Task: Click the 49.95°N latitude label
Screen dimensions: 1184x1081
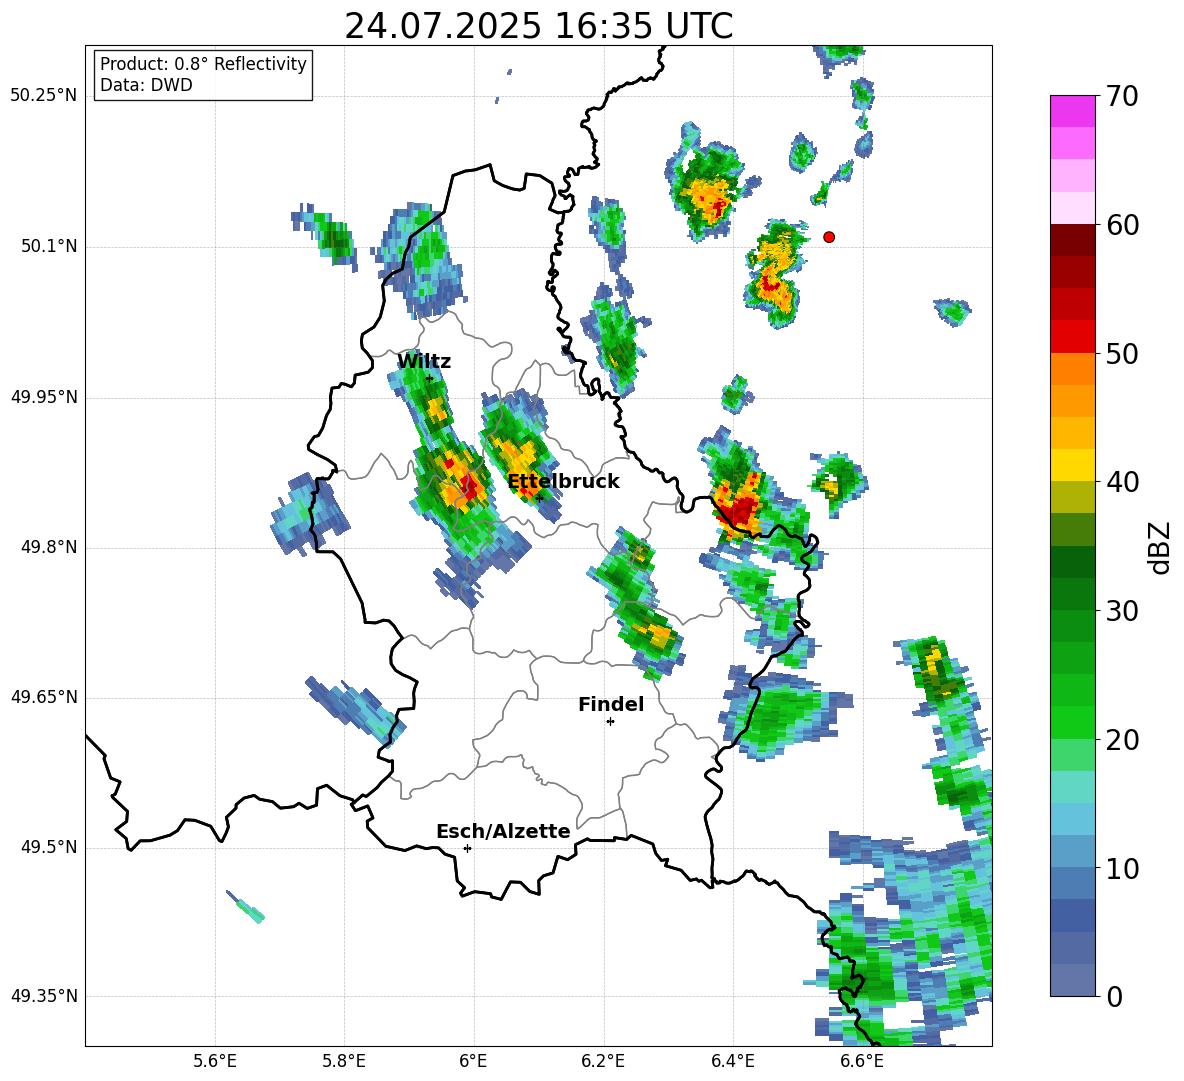Action: tap(44, 397)
